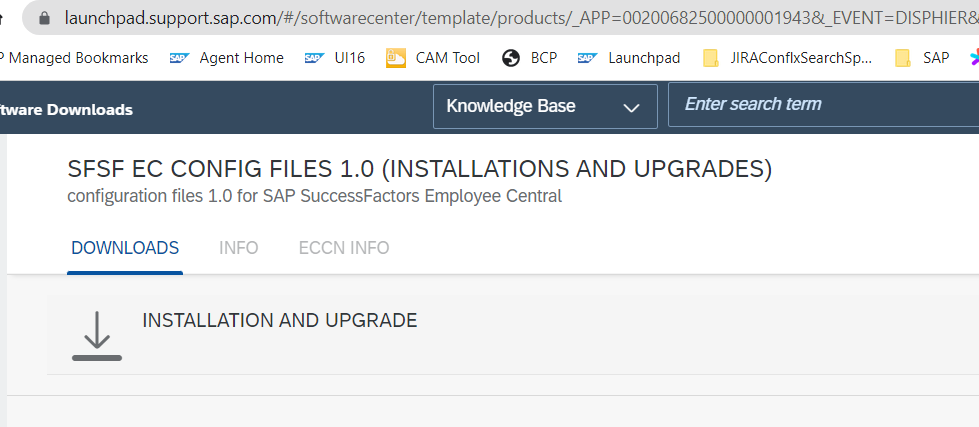Screen dimensions: 979x427
Task: Click the Software Downloads header title
Action: pyautogui.click(x=66, y=110)
